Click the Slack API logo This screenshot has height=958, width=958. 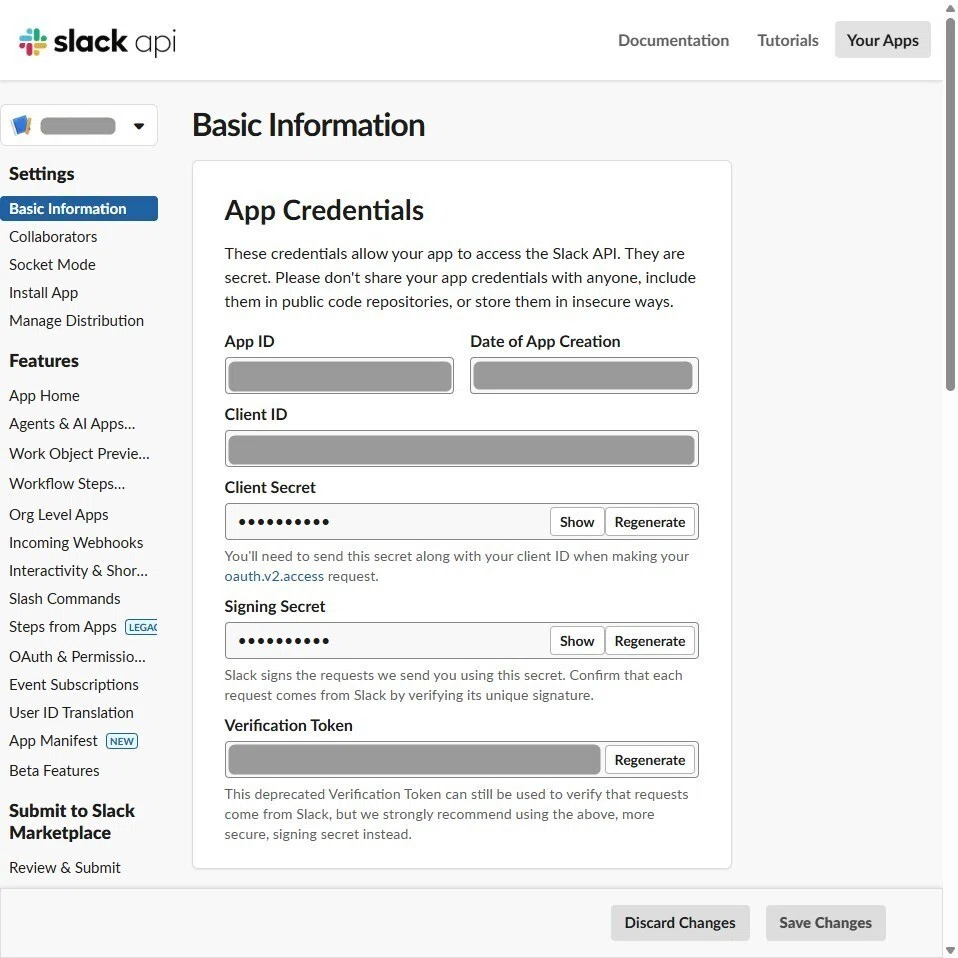(97, 42)
